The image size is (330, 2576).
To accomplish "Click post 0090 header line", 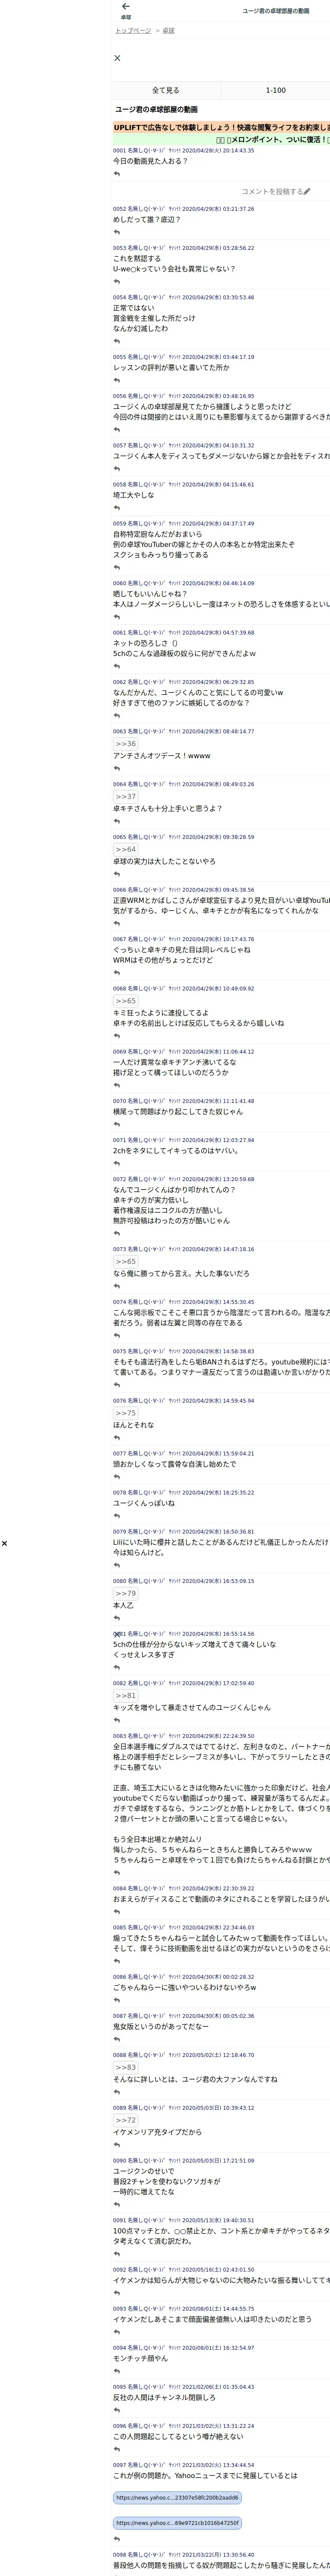I will tap(184, 2161).
